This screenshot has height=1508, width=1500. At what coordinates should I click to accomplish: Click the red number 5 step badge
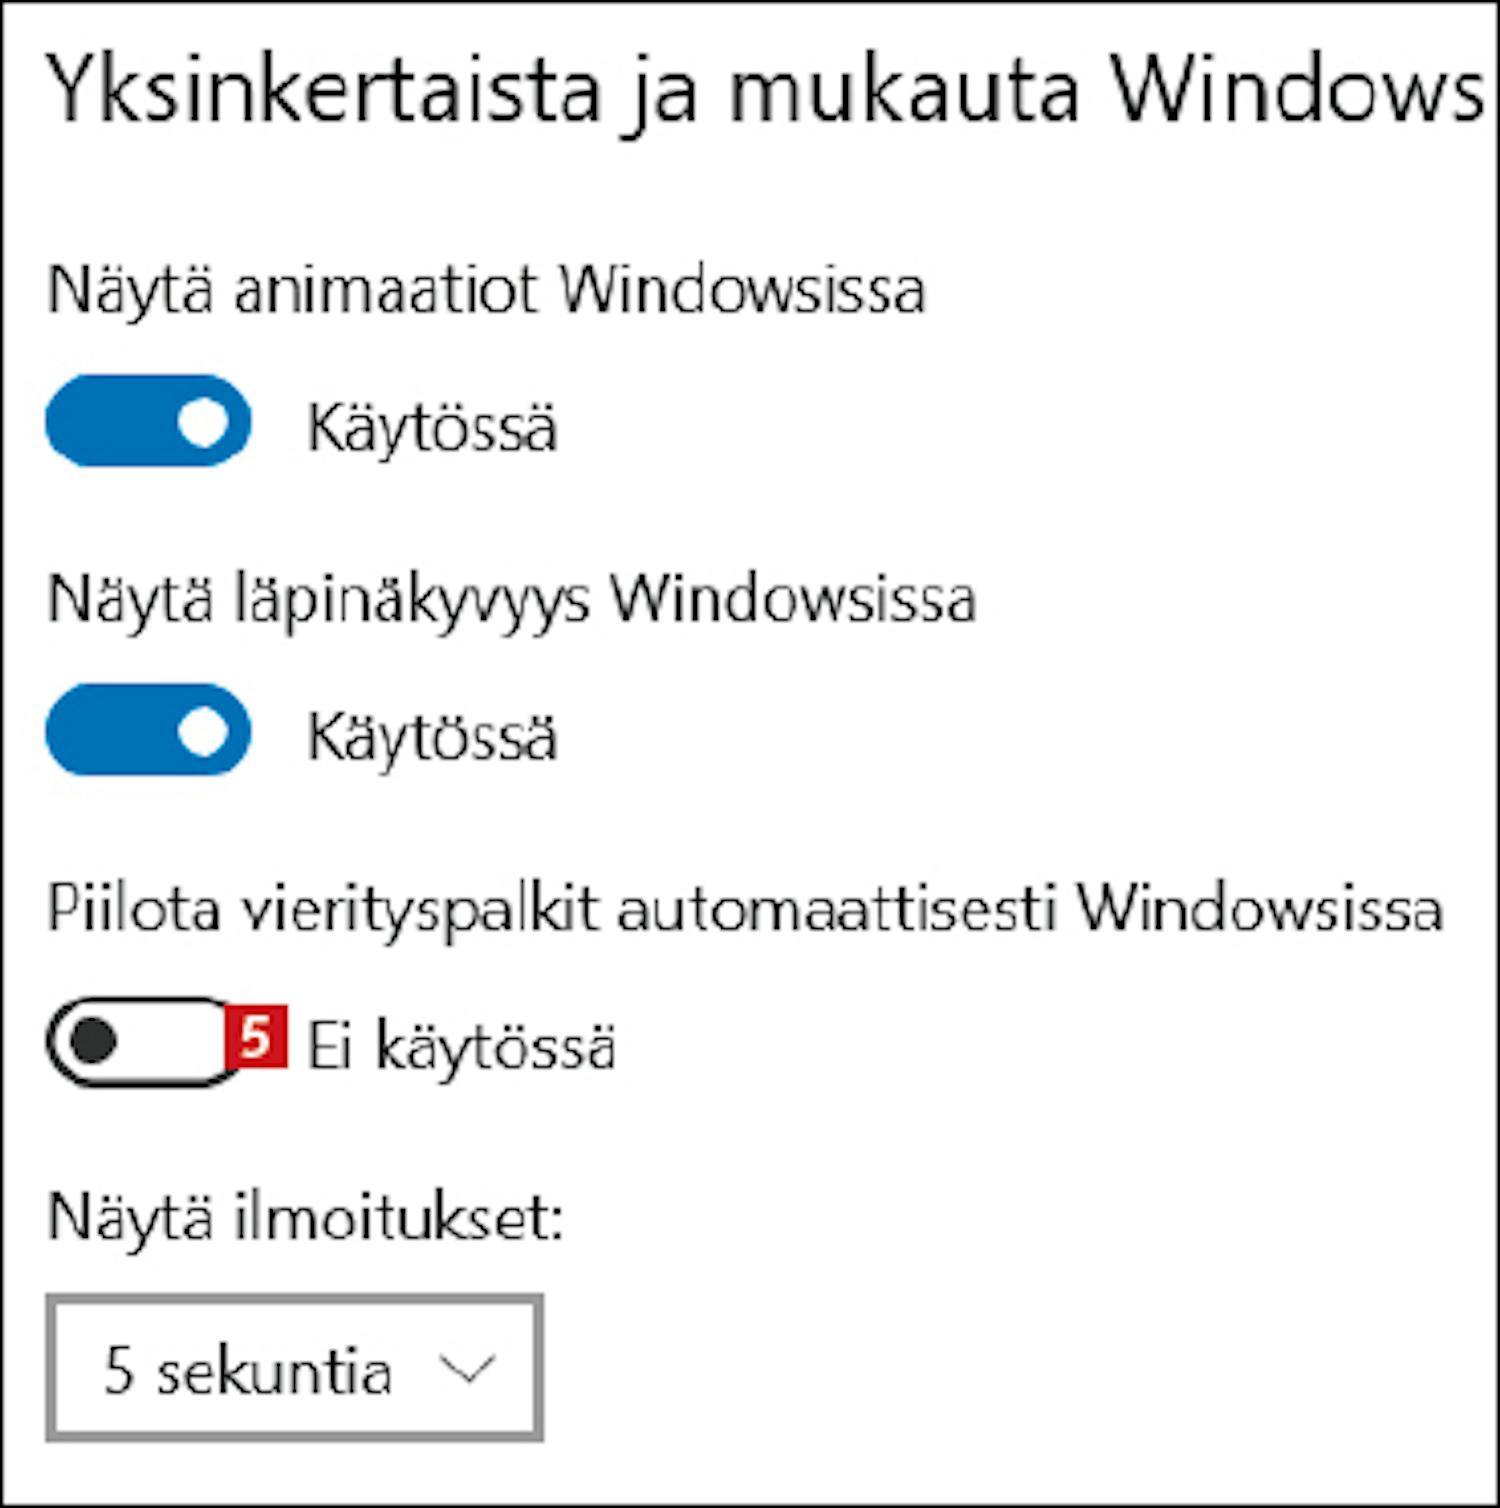tap(257, 1037)
